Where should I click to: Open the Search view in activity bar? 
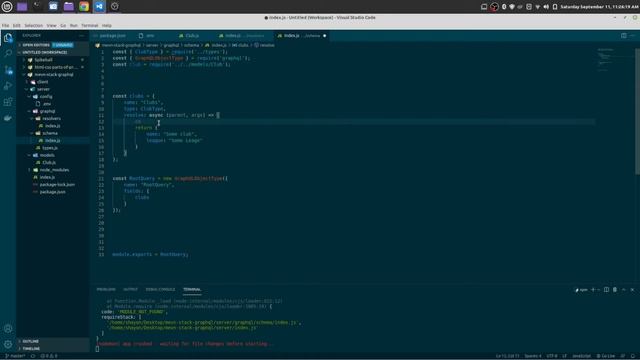tap(8, 53)
